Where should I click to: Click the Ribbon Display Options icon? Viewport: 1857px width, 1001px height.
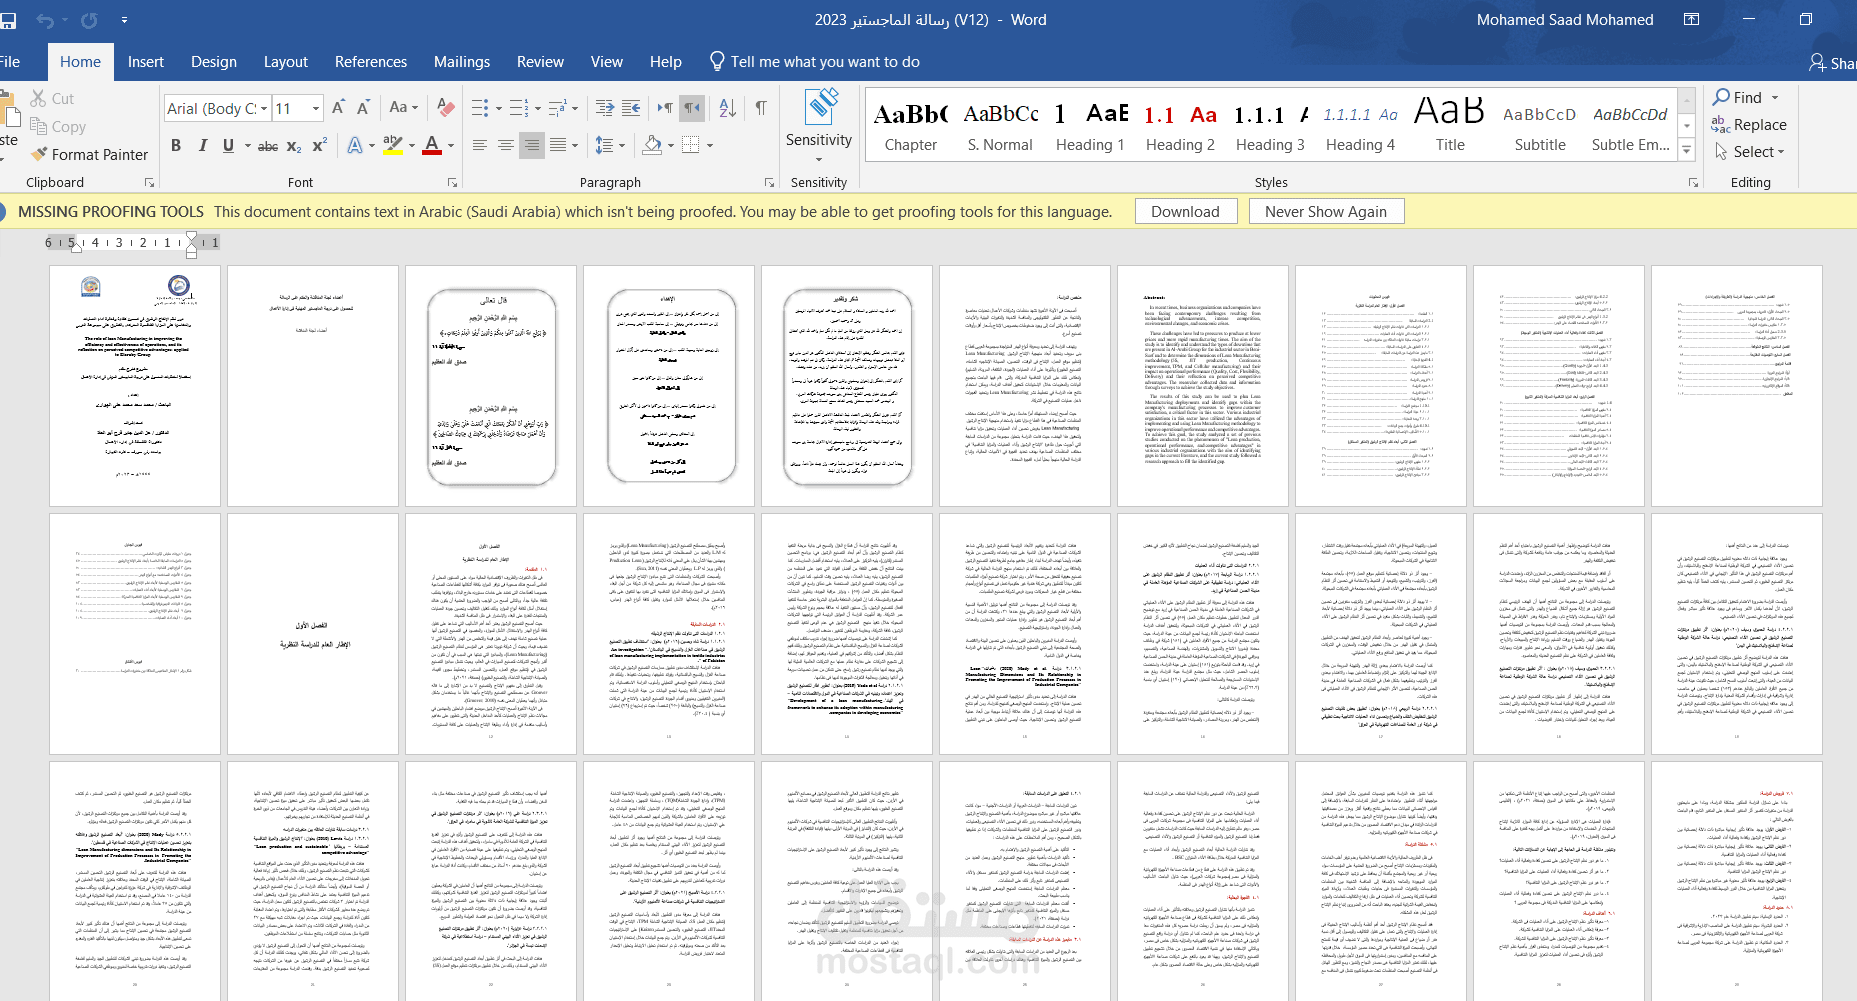[x=1691, y=20]
